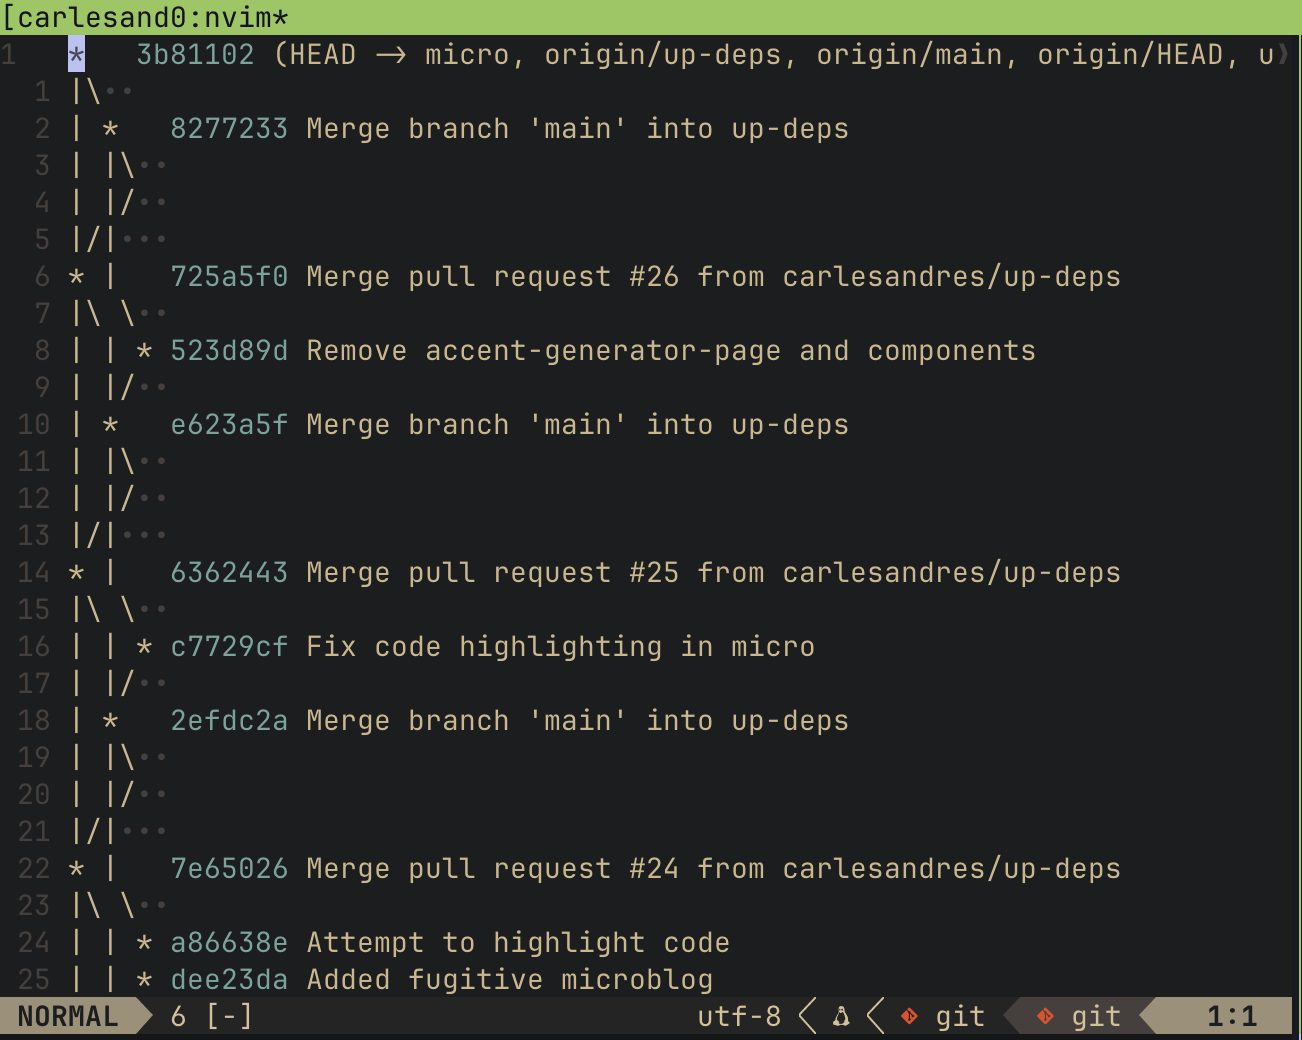
Task: Click 'Fix code highlighting in micro' commit
Action: (x=560, y=647)
